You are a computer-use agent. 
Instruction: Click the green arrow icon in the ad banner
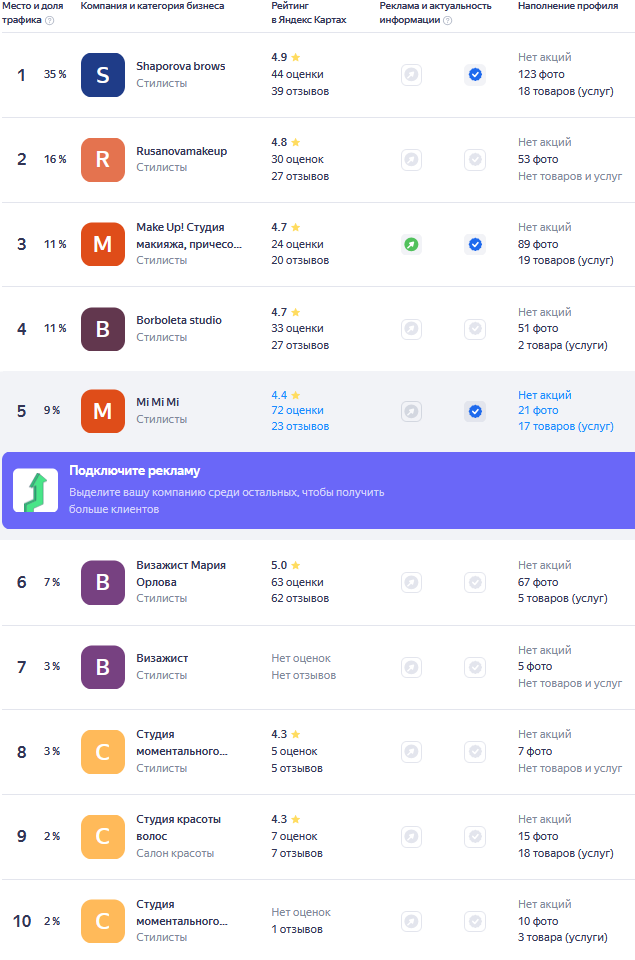(x=36, y=490)
